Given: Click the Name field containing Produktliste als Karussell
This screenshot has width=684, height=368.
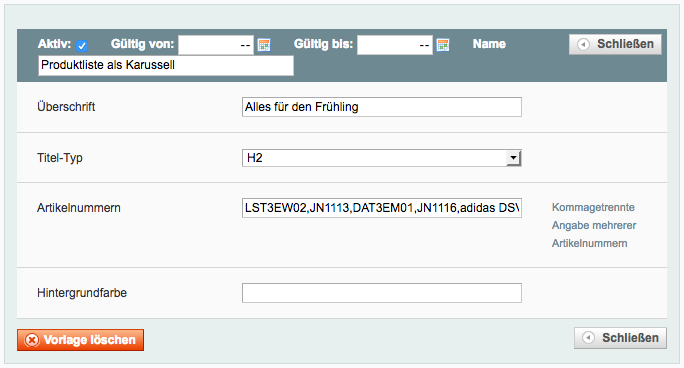Looking at the screenshot, I should [166, 65].
